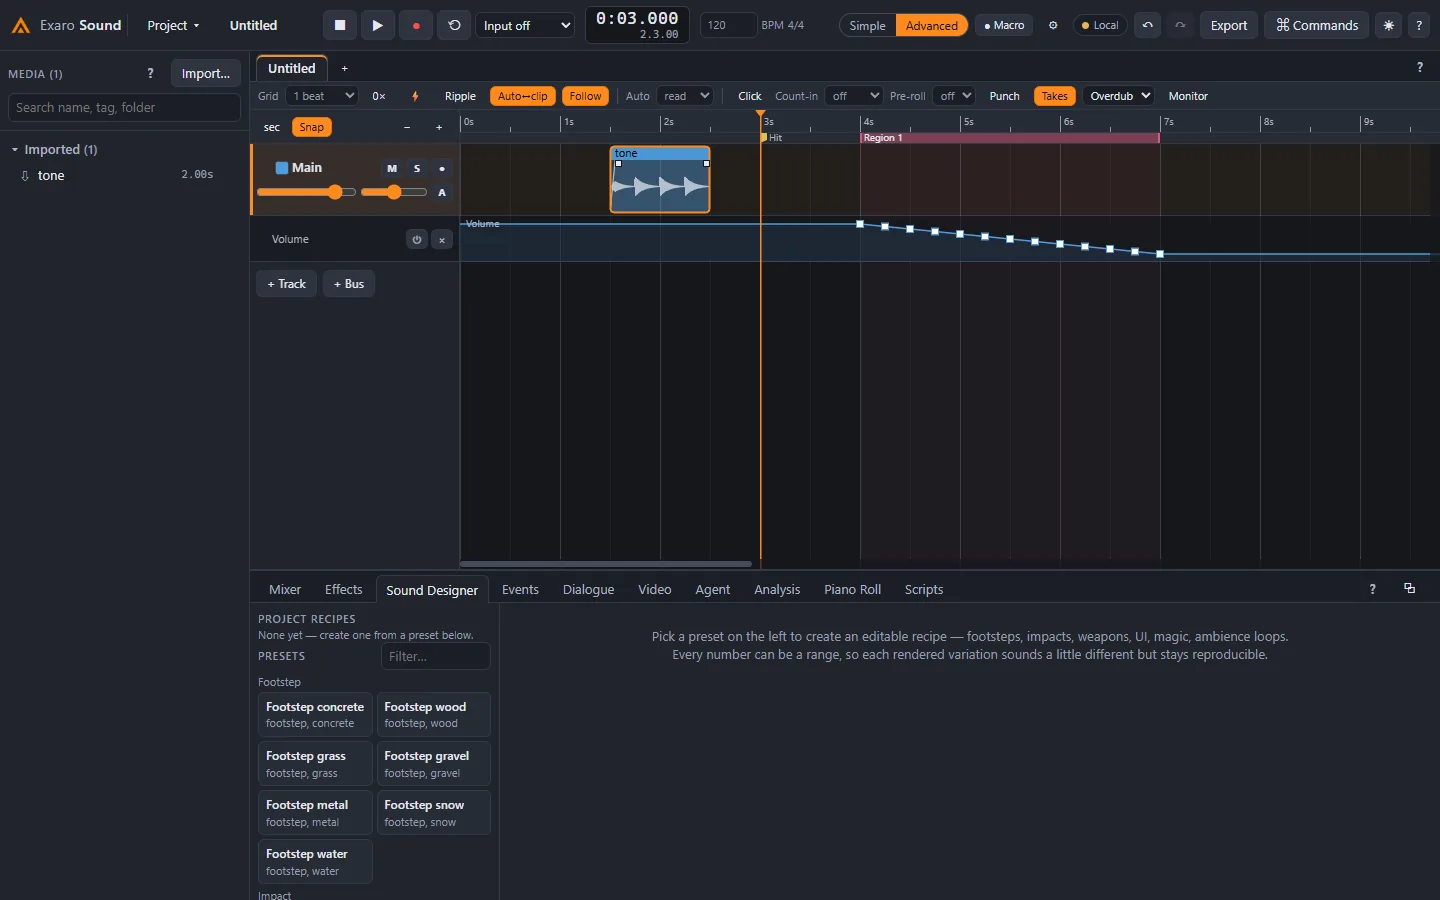Disable Follow playhead
This screenshot has height=900, width=1440.
586,96
